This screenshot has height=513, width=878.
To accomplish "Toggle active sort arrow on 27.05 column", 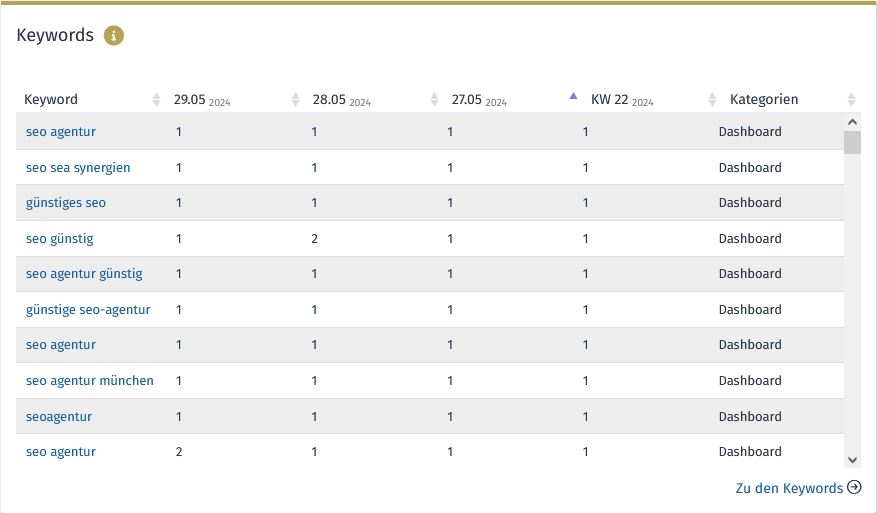I will coord(573,96).
